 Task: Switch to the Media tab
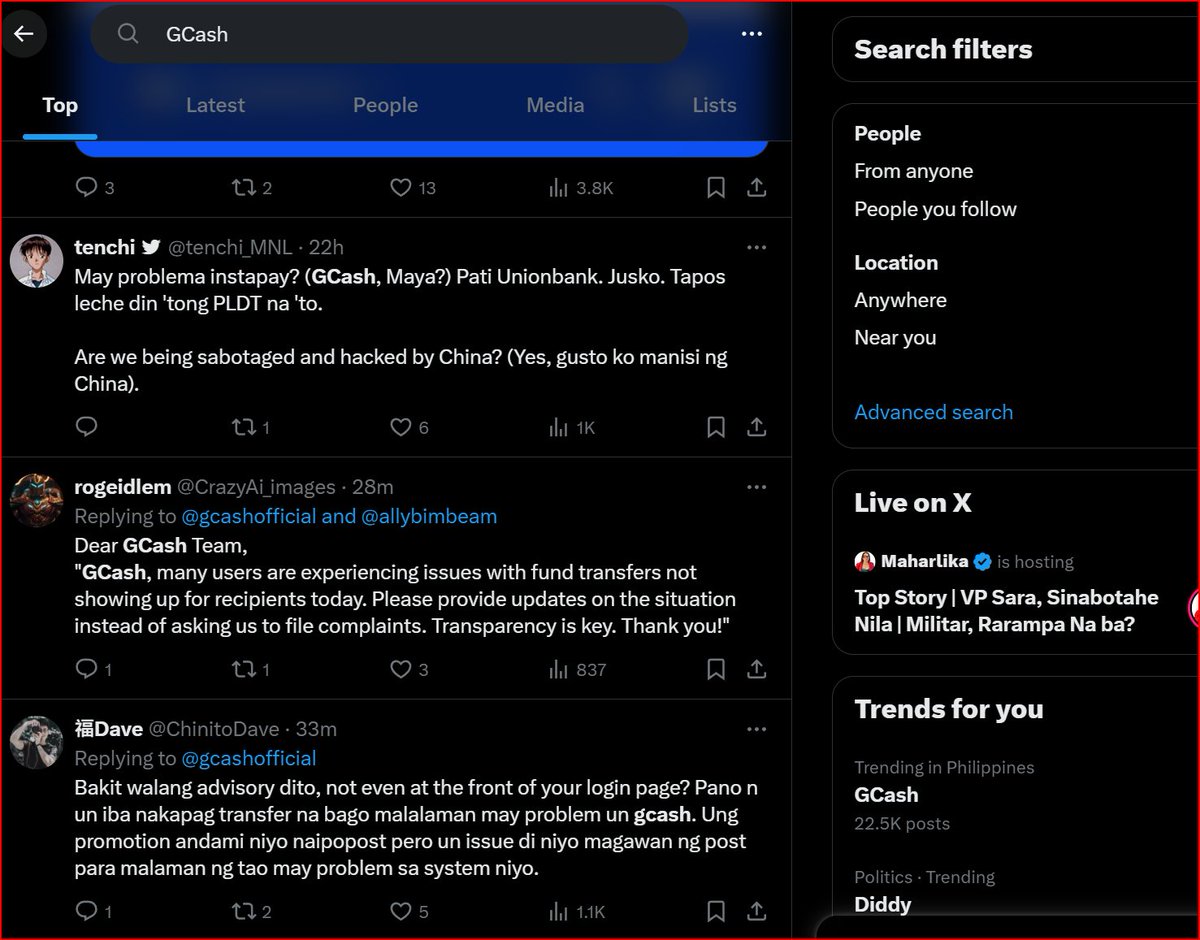[x=555, y=105]
